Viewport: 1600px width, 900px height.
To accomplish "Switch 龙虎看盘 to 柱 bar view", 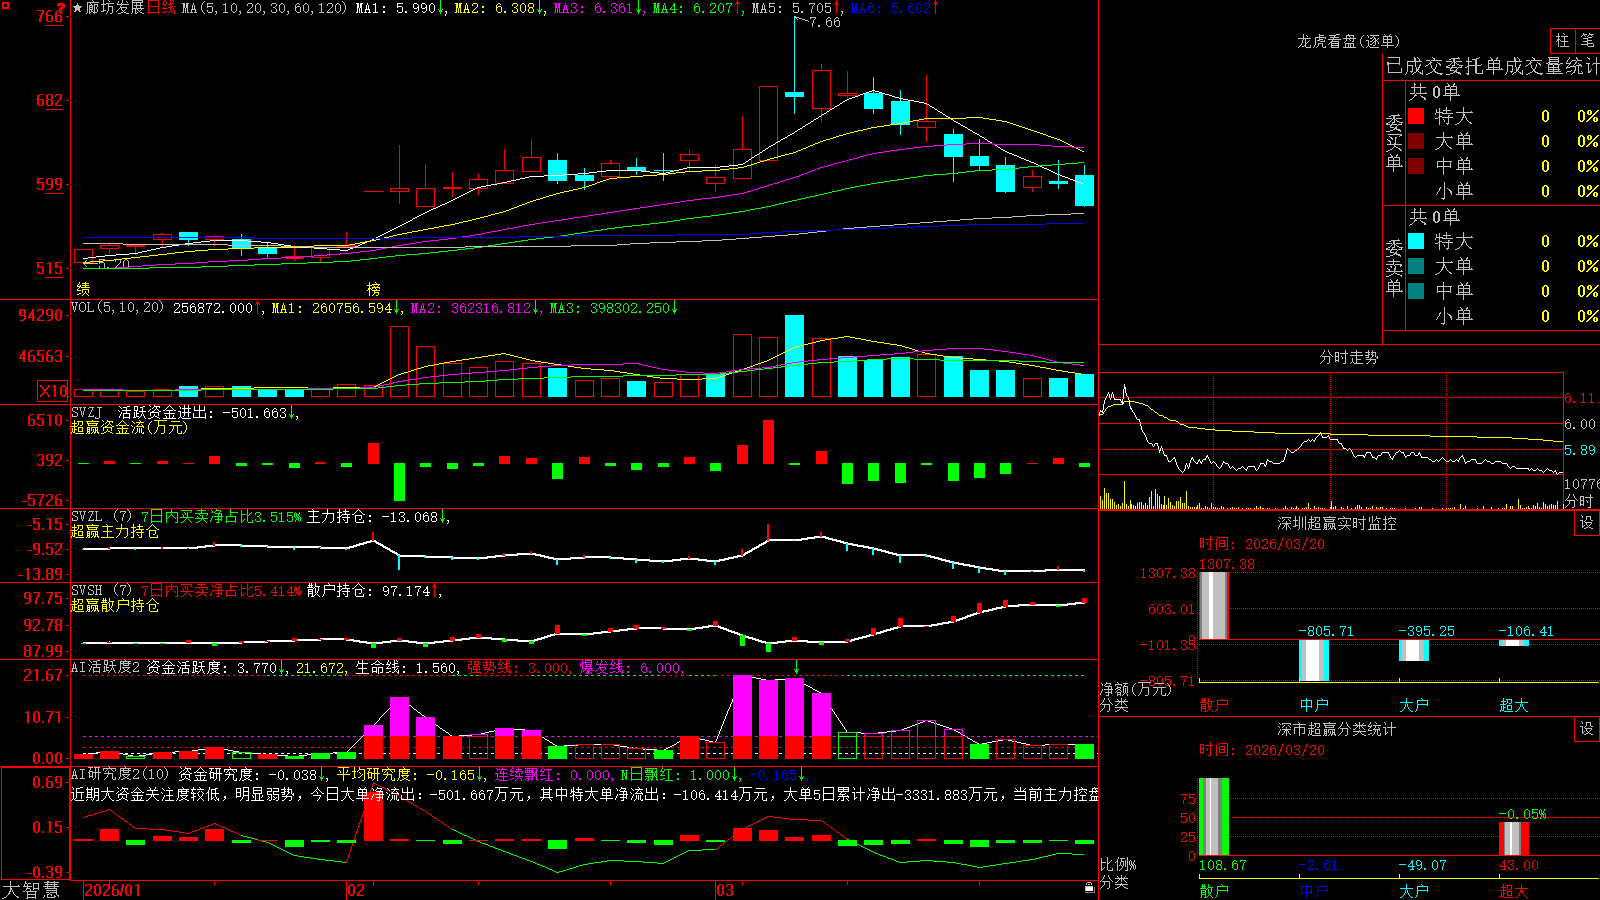I will click(x=1562, y=40).
